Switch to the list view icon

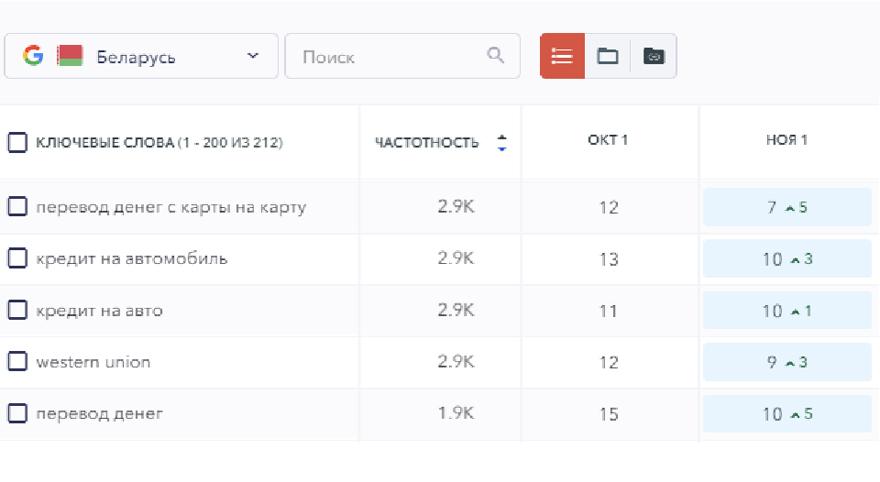pyautogui.click(x=562, y=56)
